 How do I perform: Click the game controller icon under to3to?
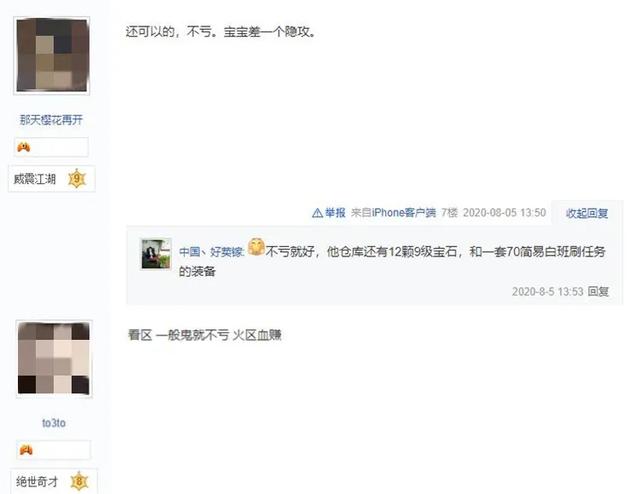pos(26,450)
